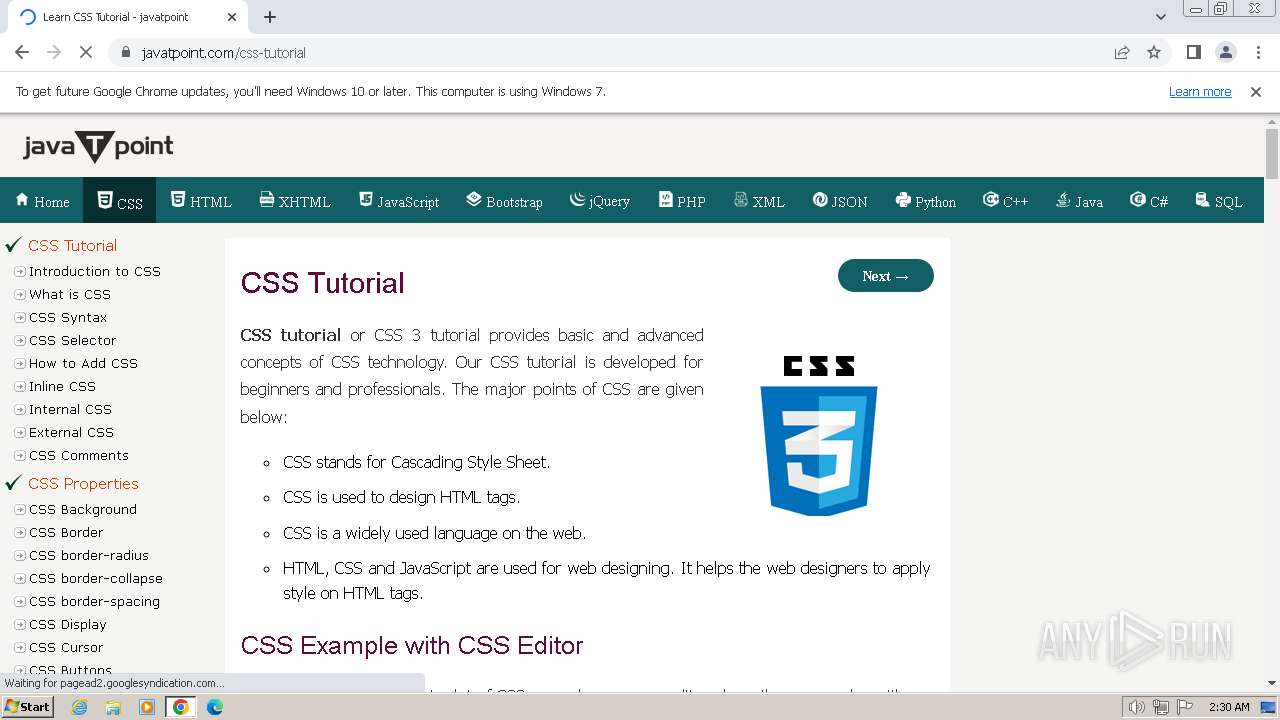Open the Python navigation item

(926, 201)
